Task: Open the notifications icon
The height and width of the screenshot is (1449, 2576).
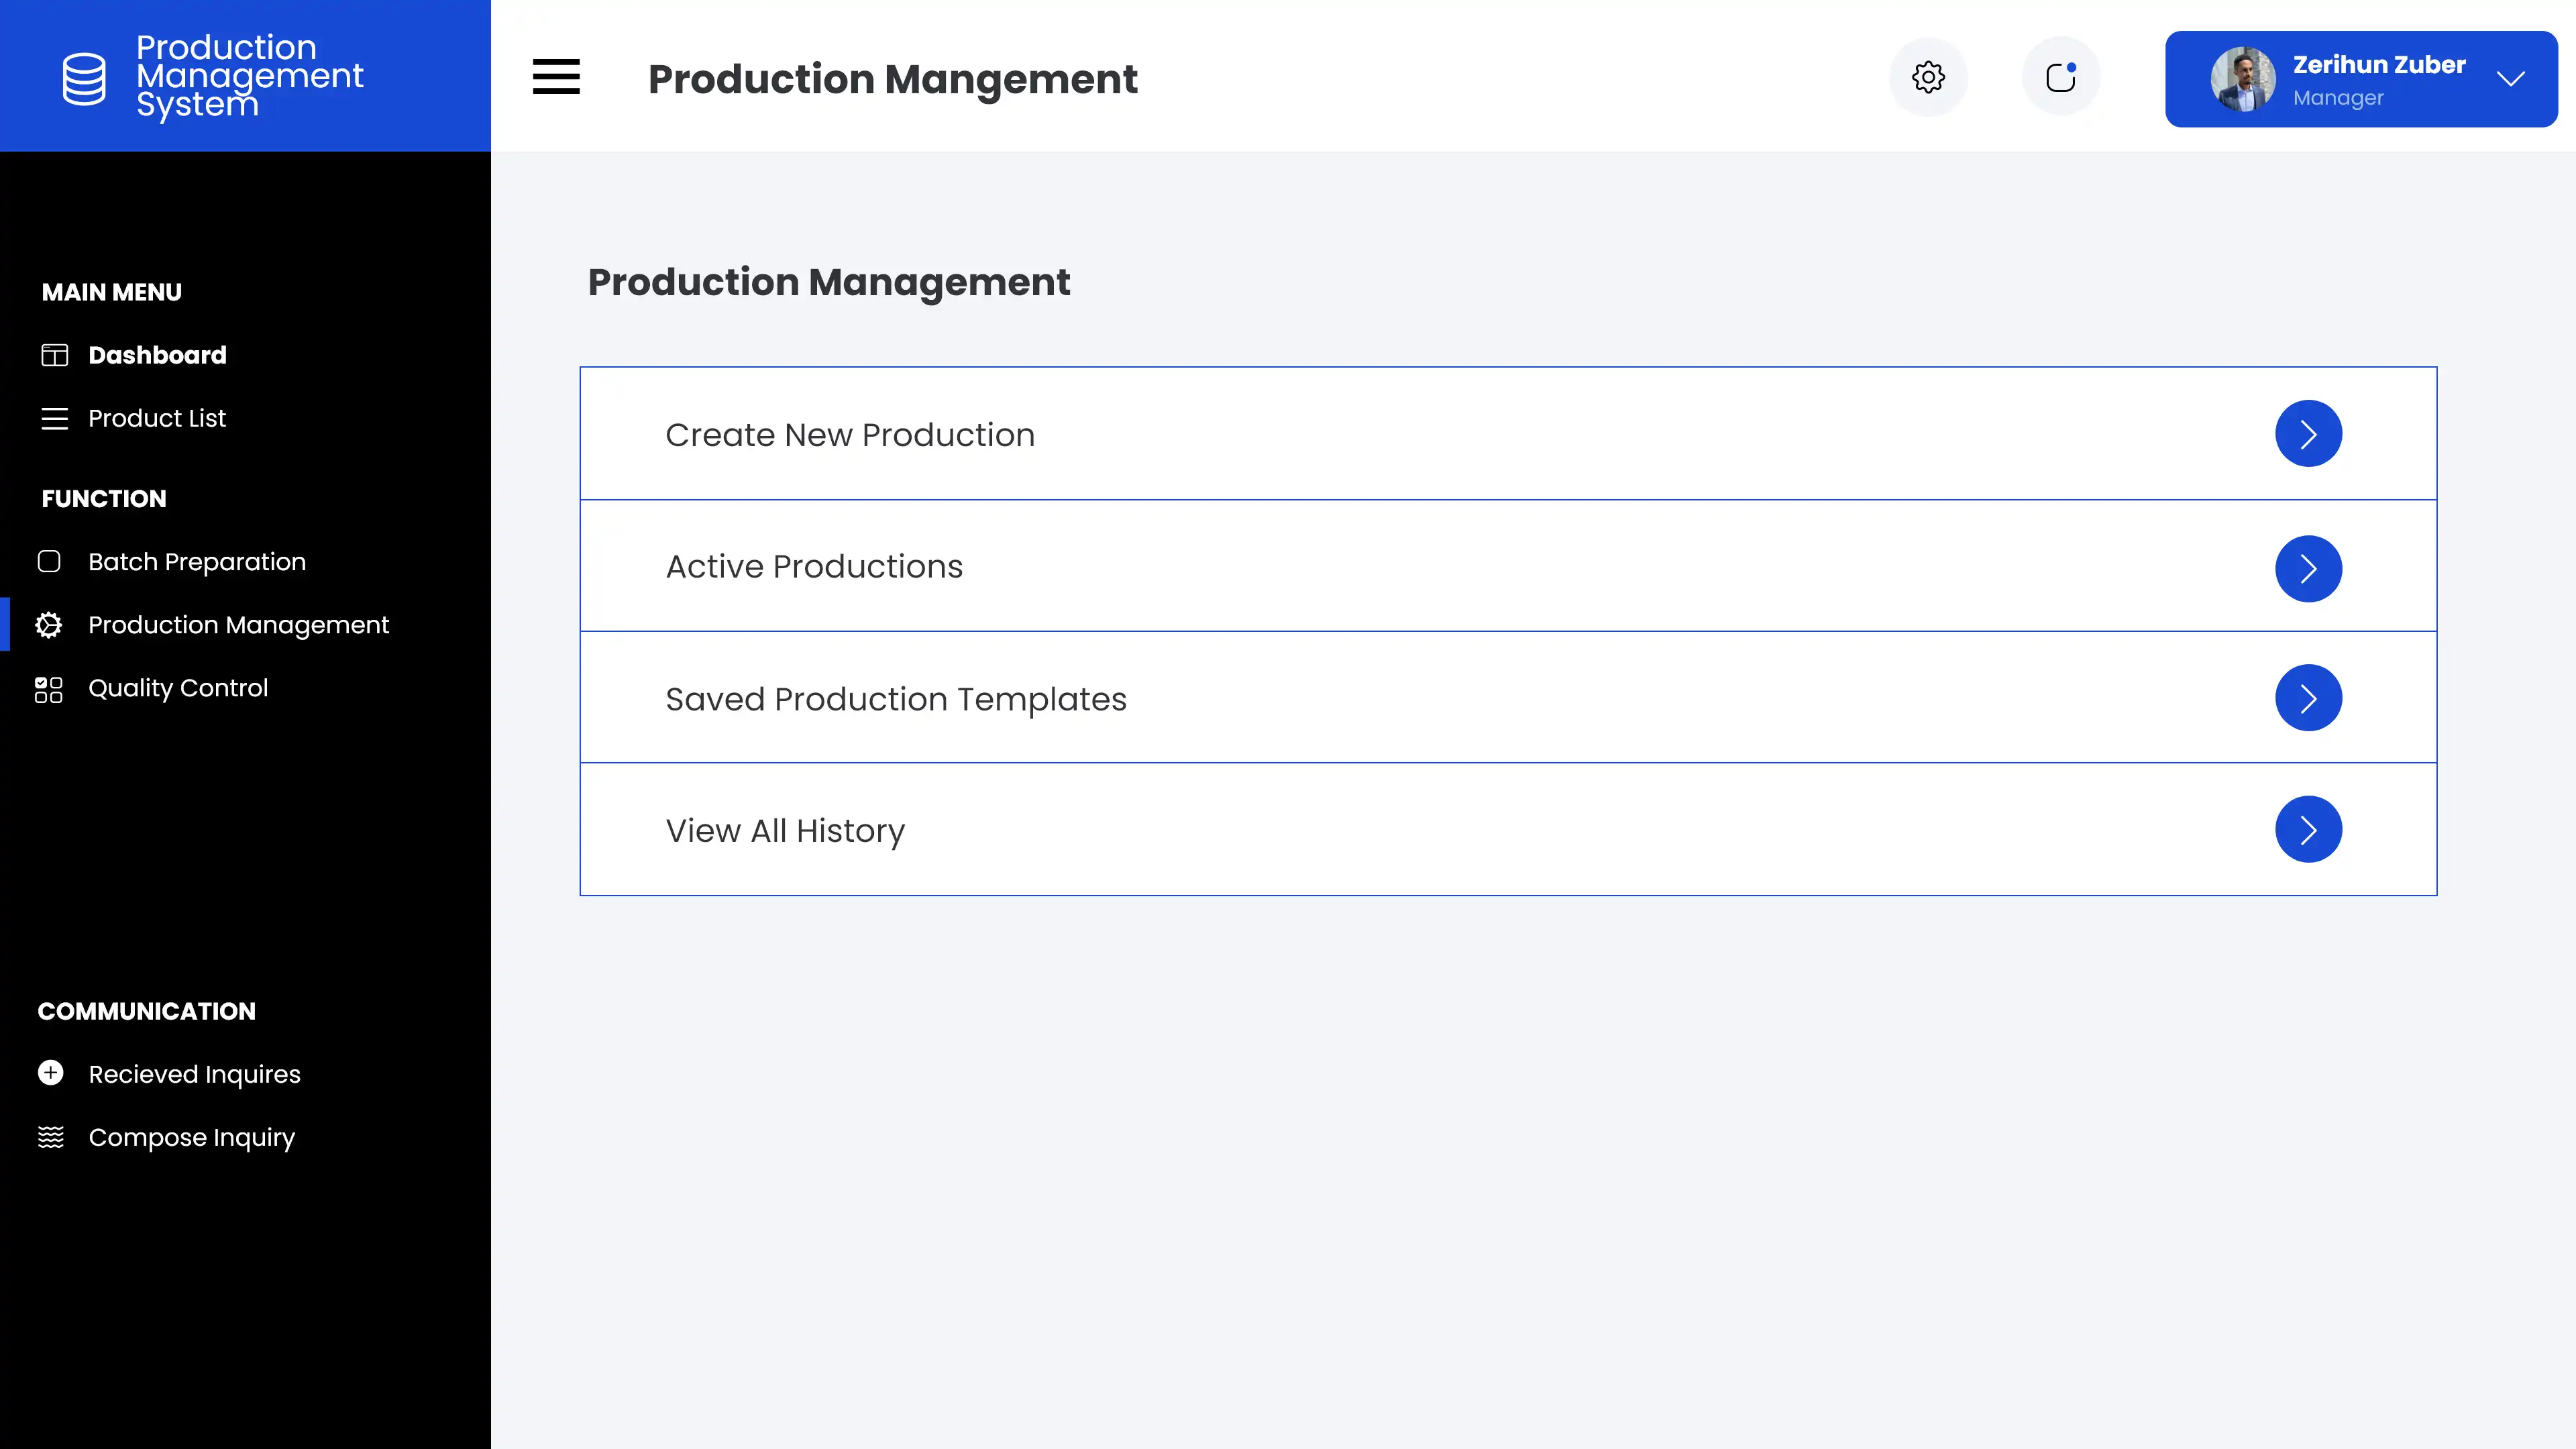Action: point(2060,77)
